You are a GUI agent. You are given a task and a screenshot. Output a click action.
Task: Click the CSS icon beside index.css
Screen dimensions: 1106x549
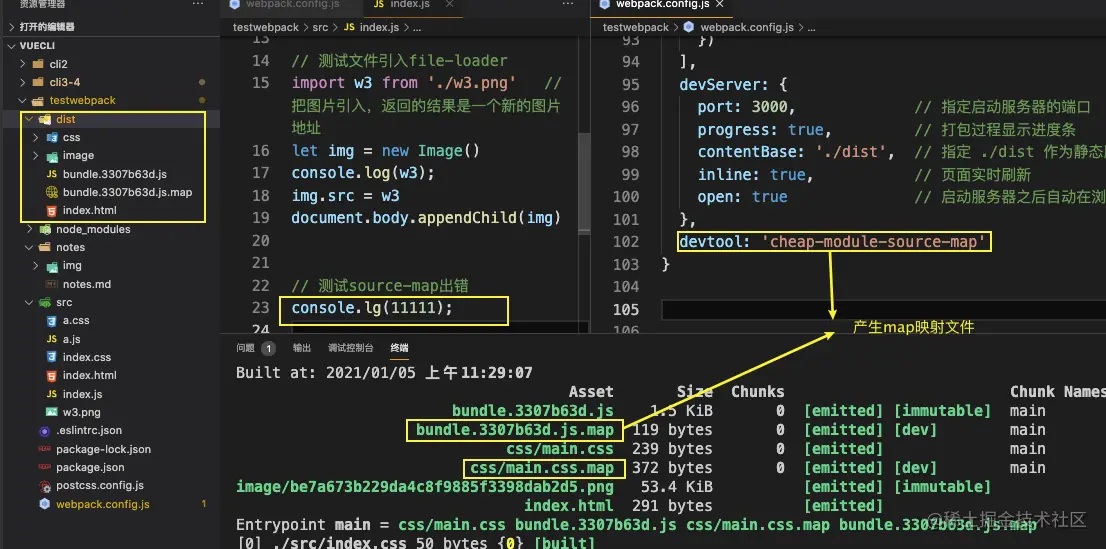pyautogui.click(x=51, y=357)
